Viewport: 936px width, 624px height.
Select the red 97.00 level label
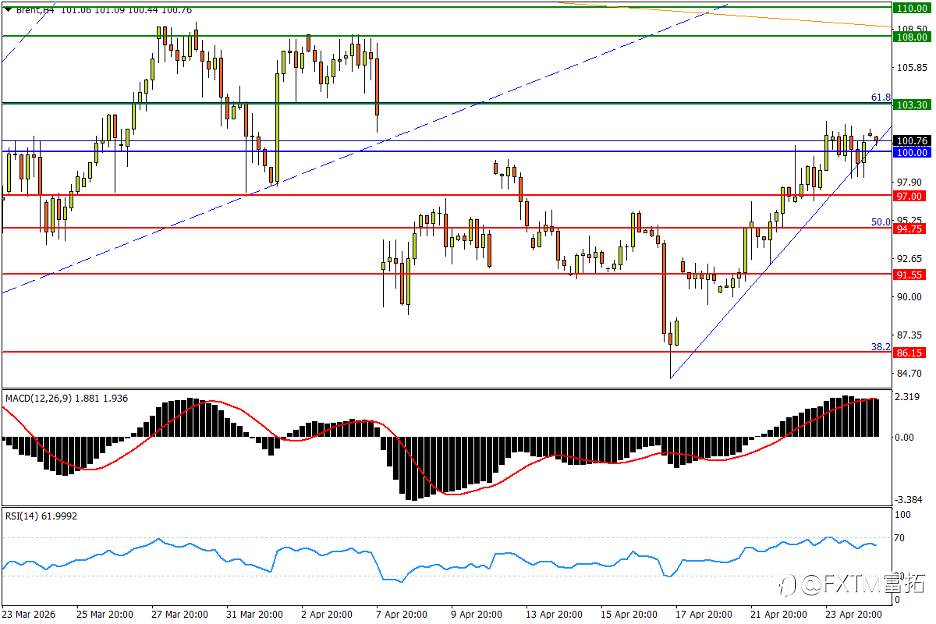coord(909,196)
